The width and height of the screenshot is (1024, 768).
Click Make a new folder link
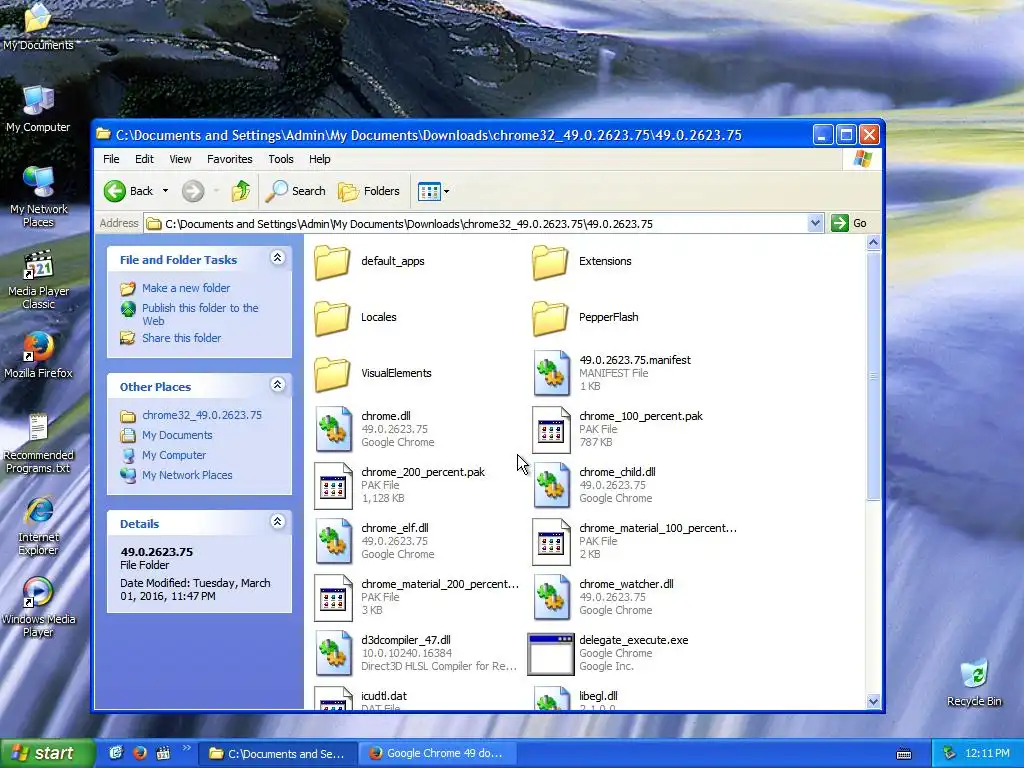click(186, 288)
